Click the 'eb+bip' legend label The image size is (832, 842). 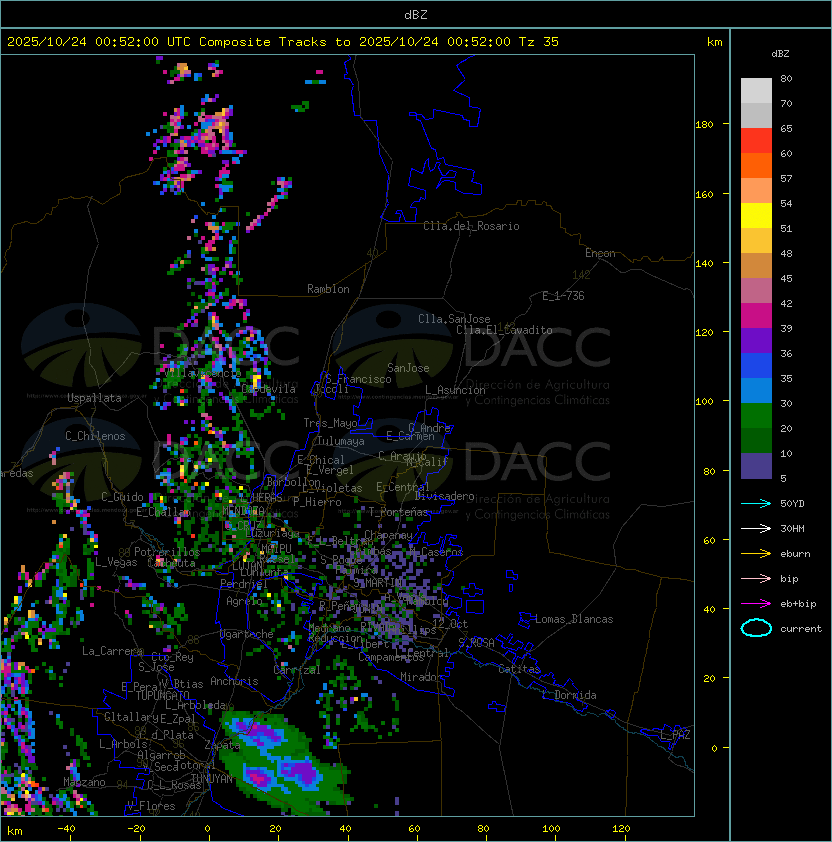(798, 604)
